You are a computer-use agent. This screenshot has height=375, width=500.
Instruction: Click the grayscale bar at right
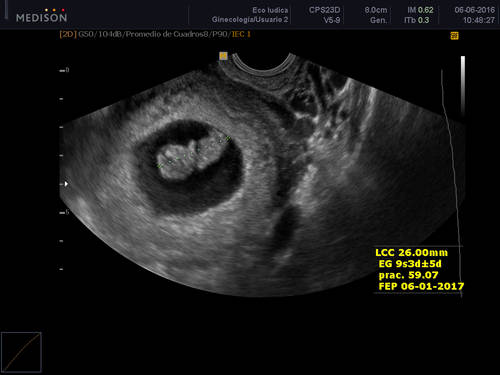(x=463, y=85)
